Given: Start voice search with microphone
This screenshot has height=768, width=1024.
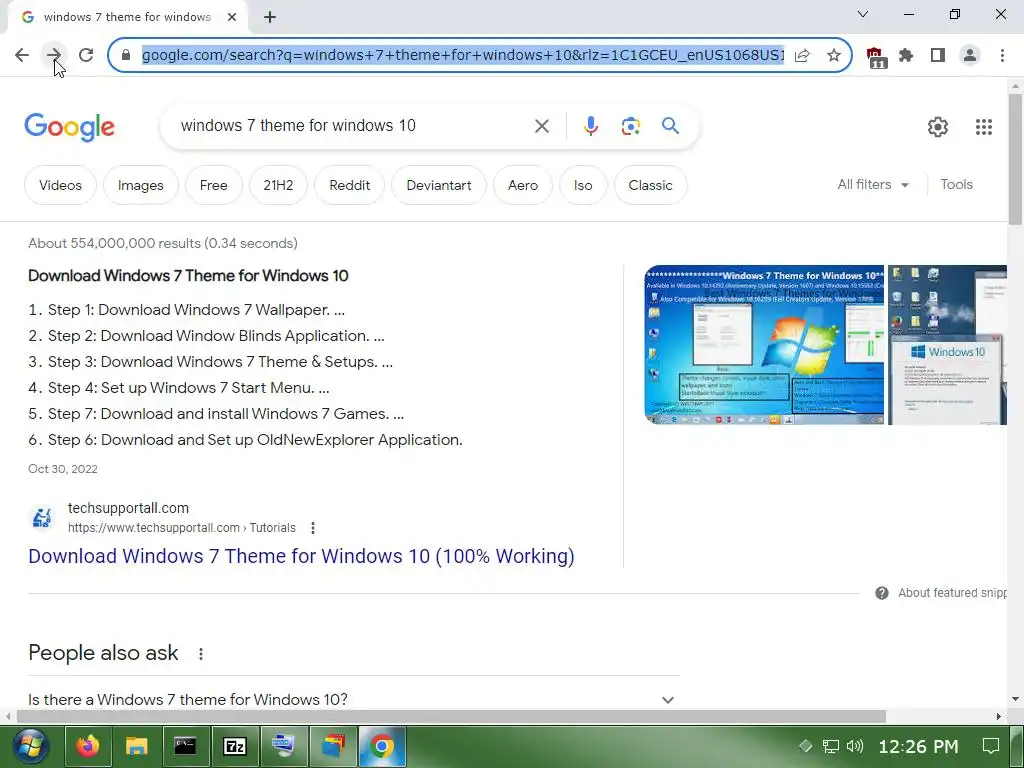Looking at the screenshot, I should pos(590,125).
